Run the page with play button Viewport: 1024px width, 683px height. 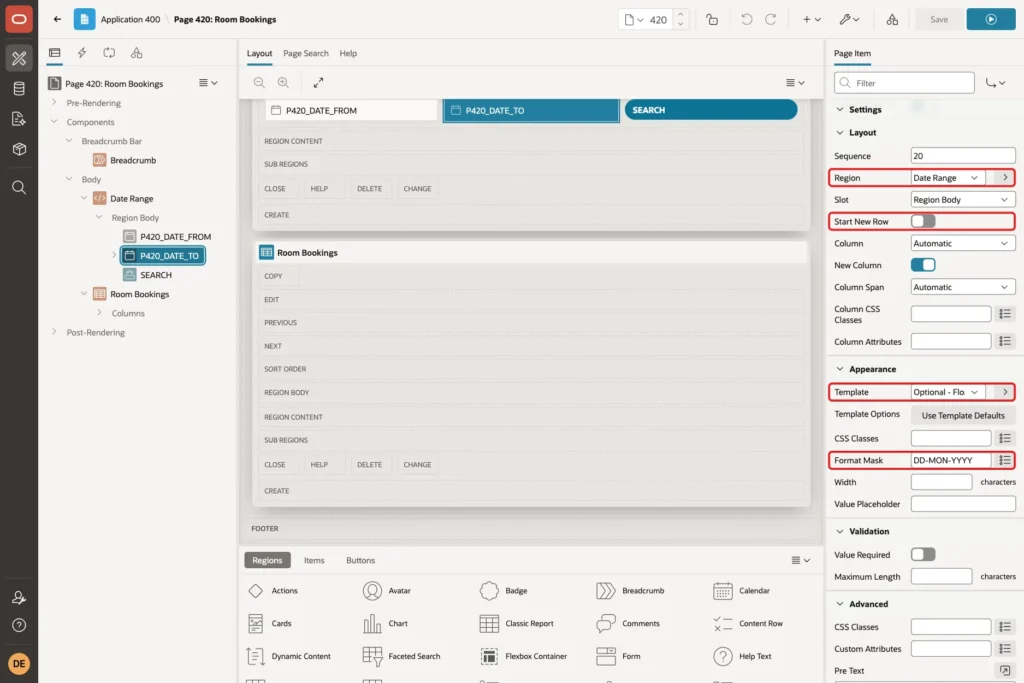[x=991, y=20]
